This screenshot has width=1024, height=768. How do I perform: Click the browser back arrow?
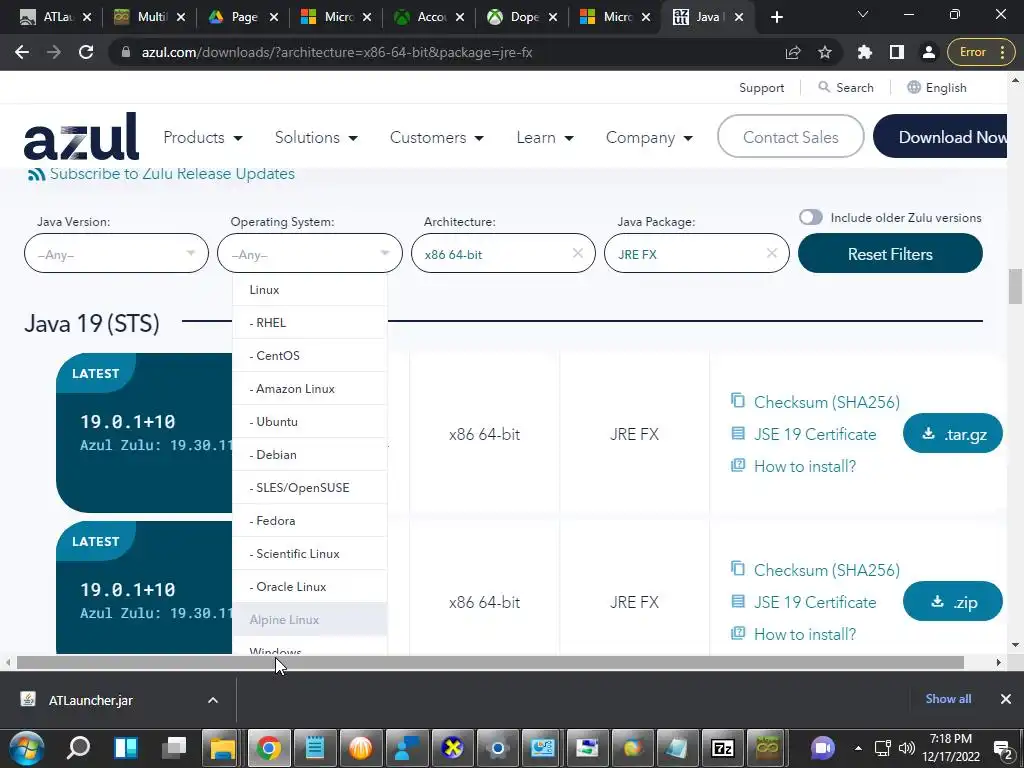22,52
